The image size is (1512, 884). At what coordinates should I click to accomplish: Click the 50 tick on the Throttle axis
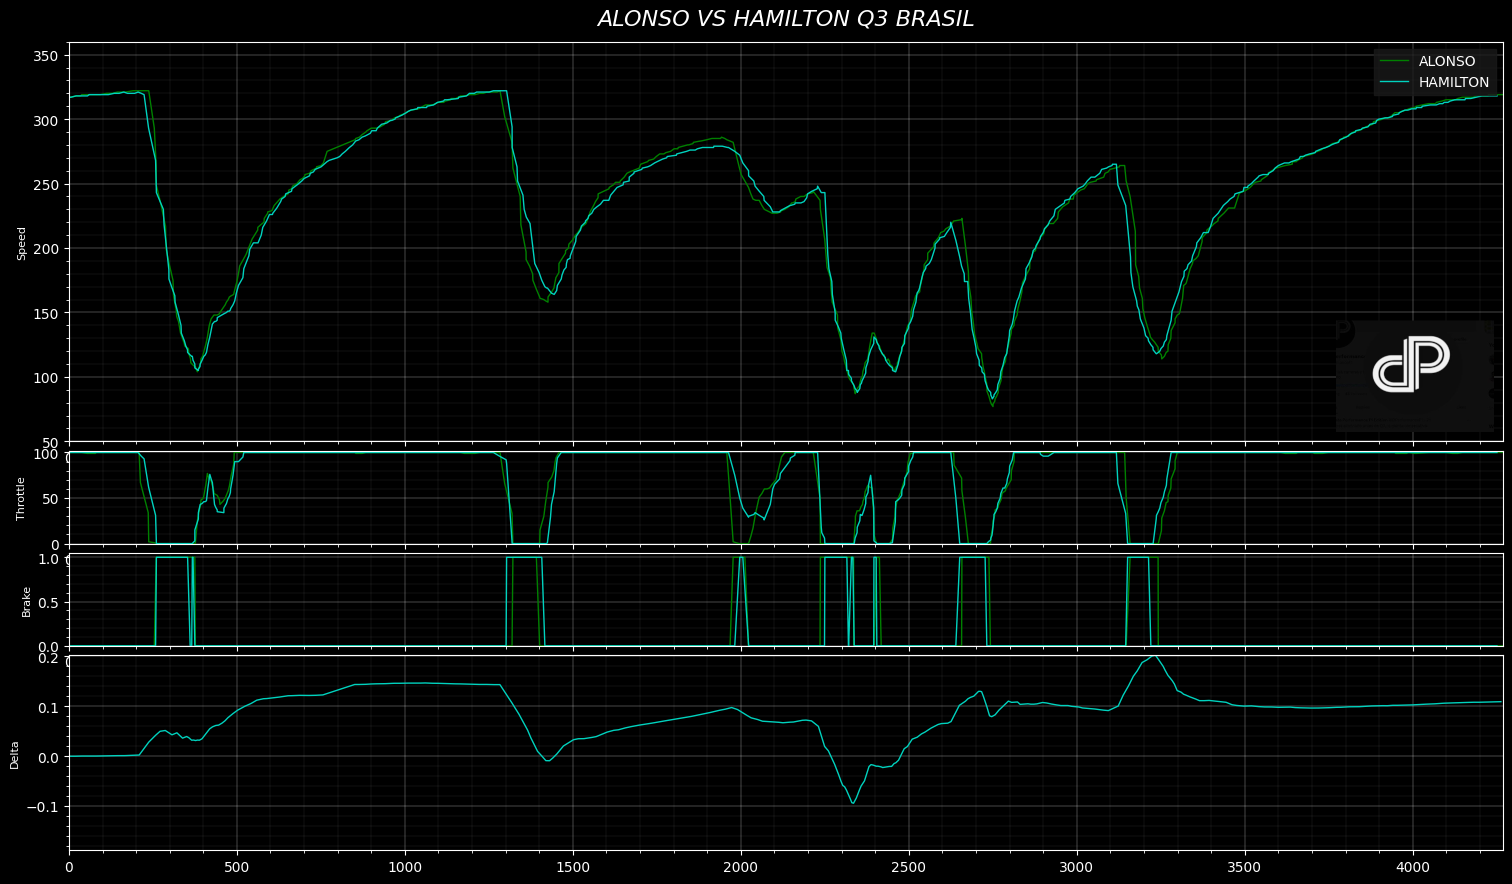[51, 499]
